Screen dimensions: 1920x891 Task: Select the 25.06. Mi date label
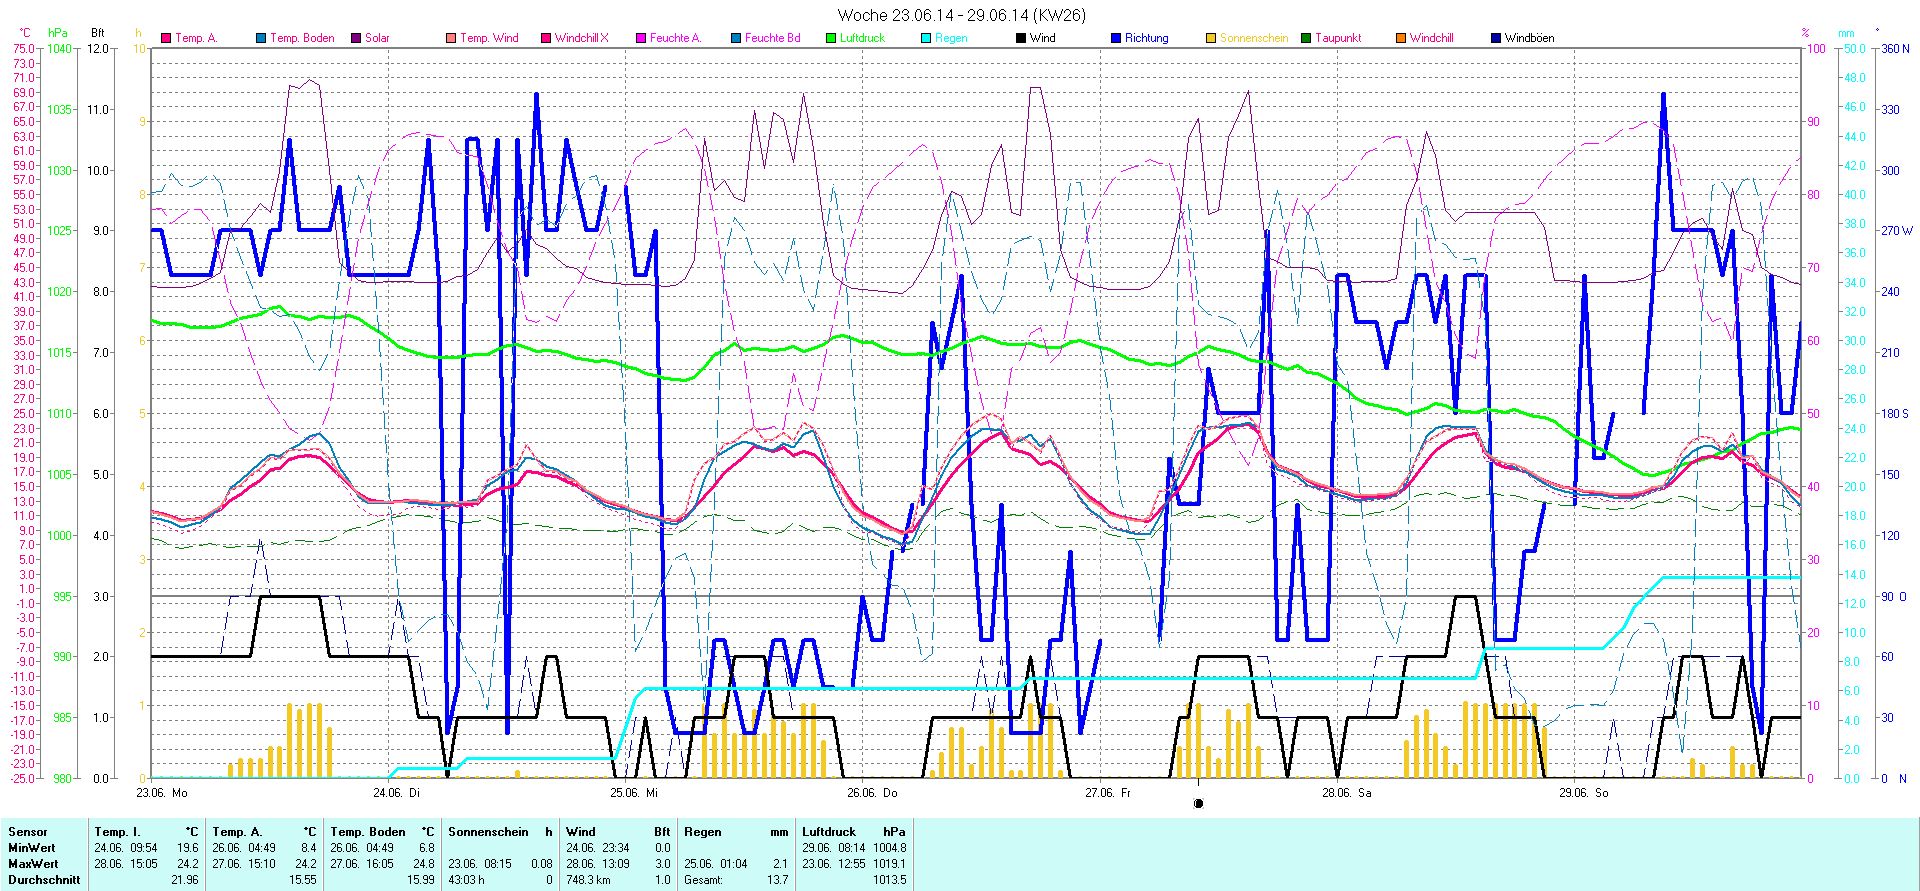pos(634,793)
